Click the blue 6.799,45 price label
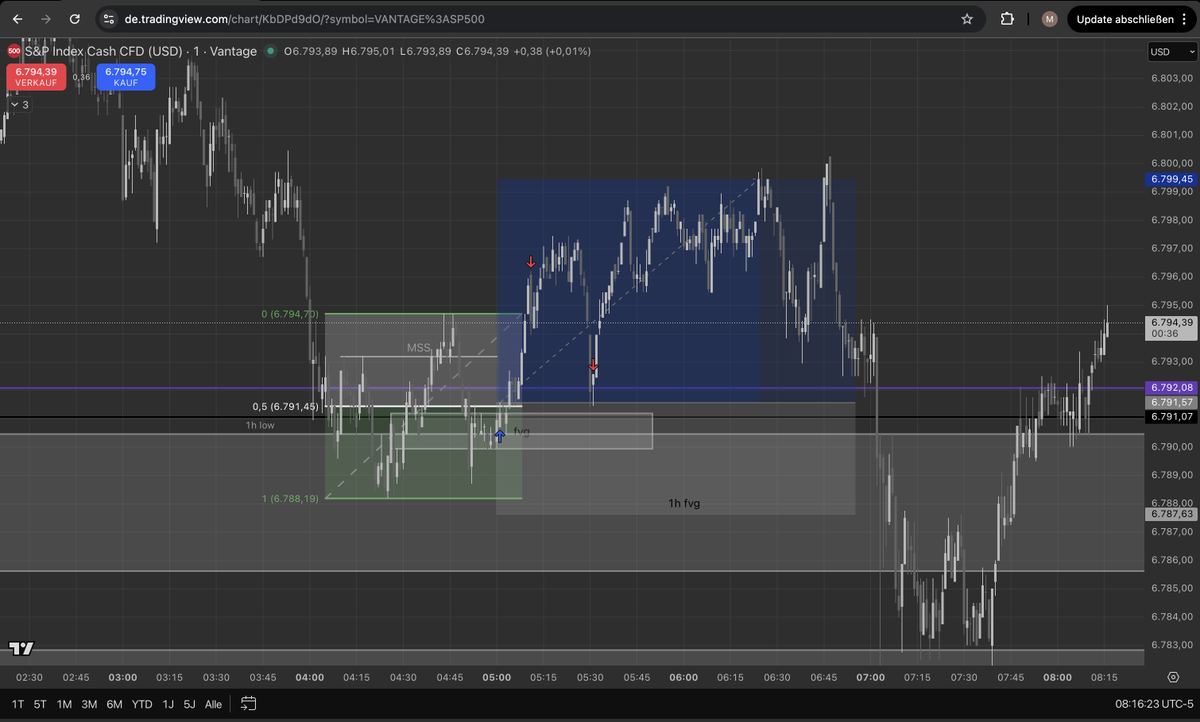Screen dimensions: 1200x722 pos(1172,180)
